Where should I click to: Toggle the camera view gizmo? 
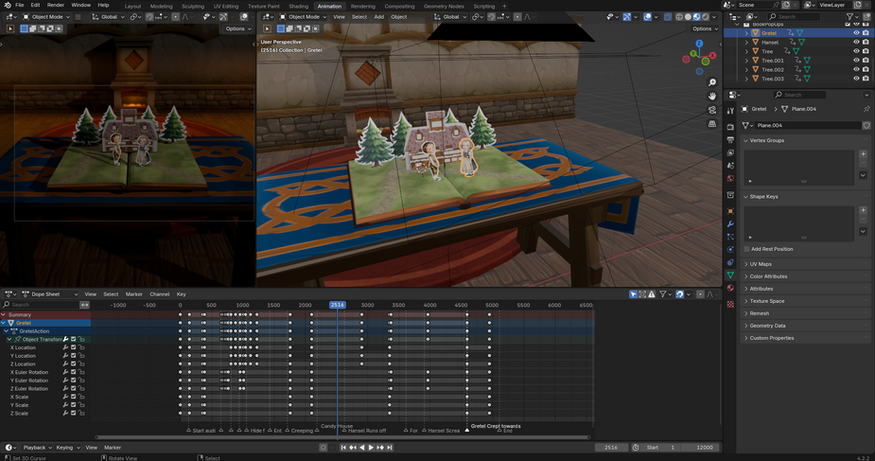(712, 110)
